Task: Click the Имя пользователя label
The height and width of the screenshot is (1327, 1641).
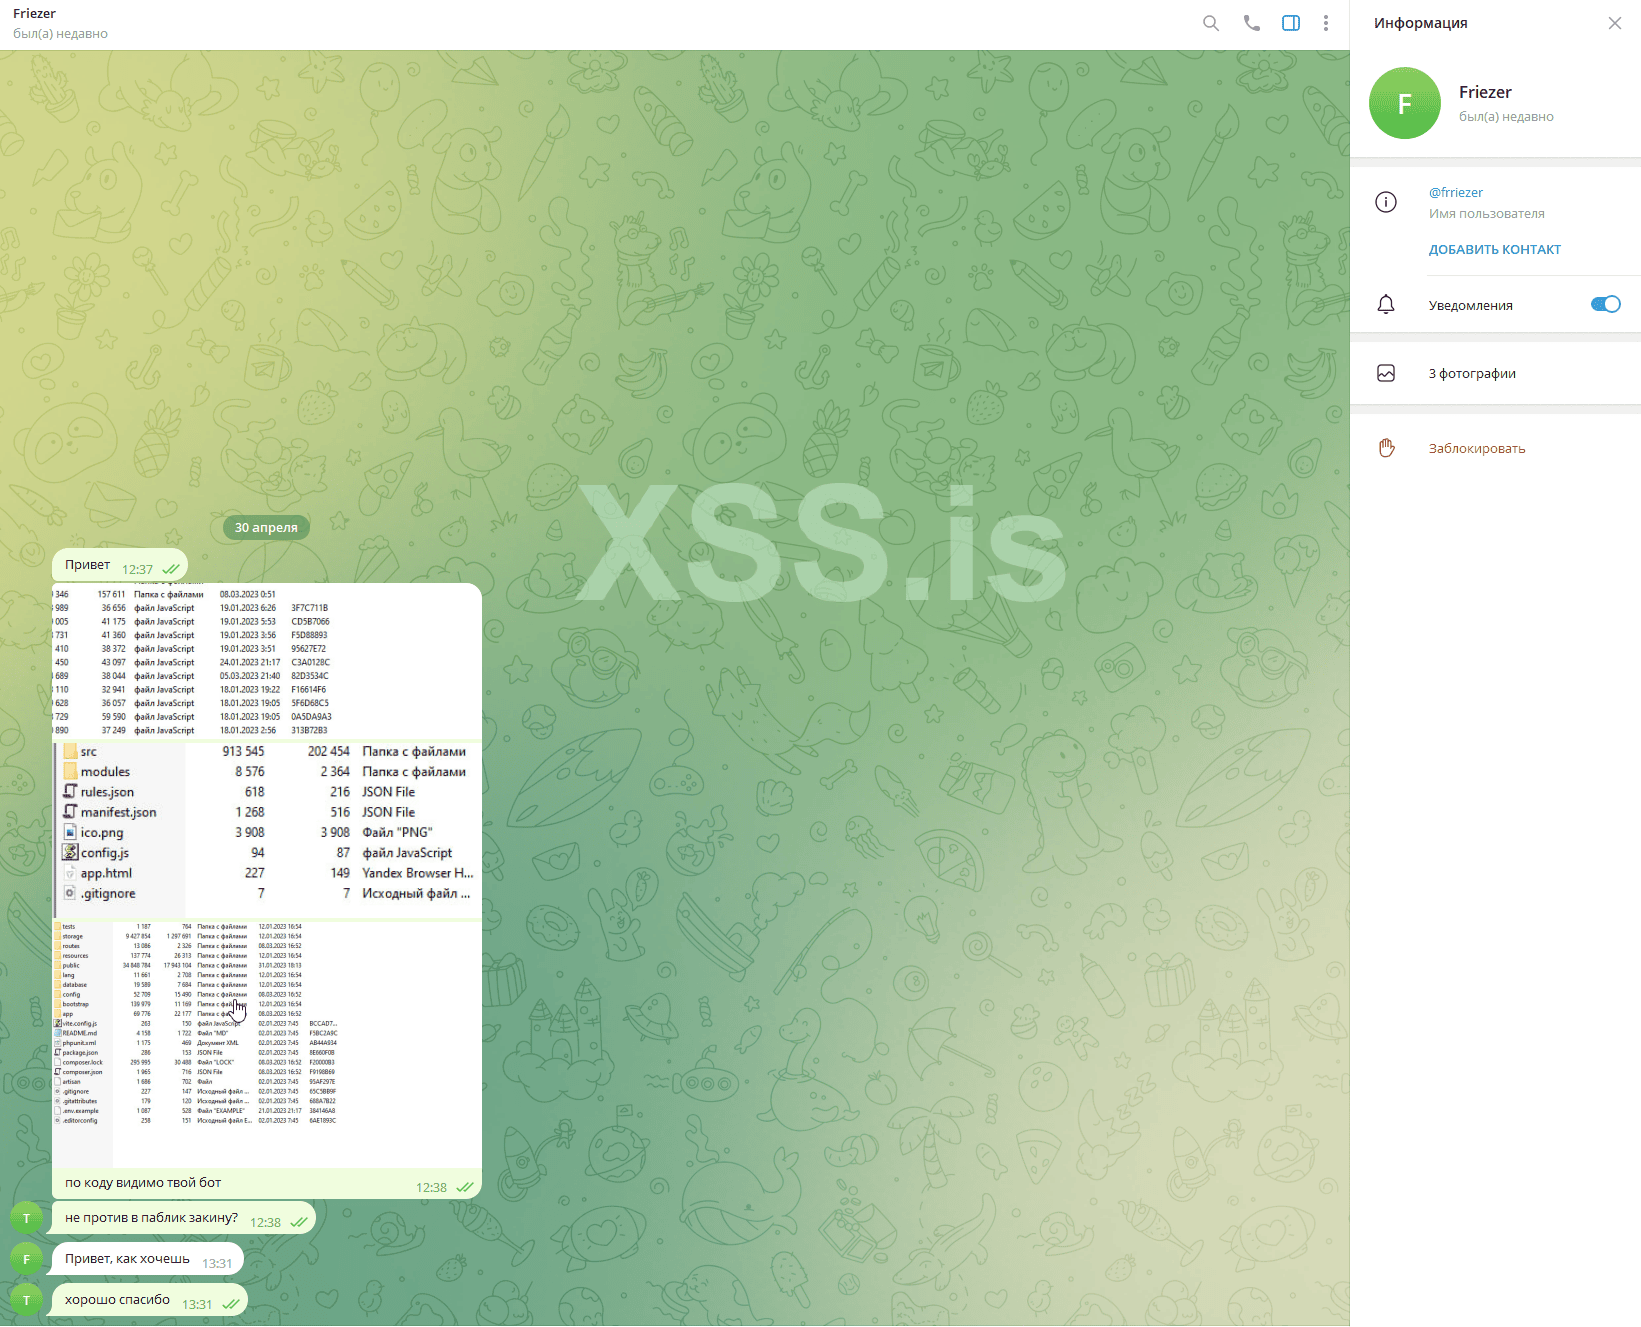Action: tap(1486, 213)
